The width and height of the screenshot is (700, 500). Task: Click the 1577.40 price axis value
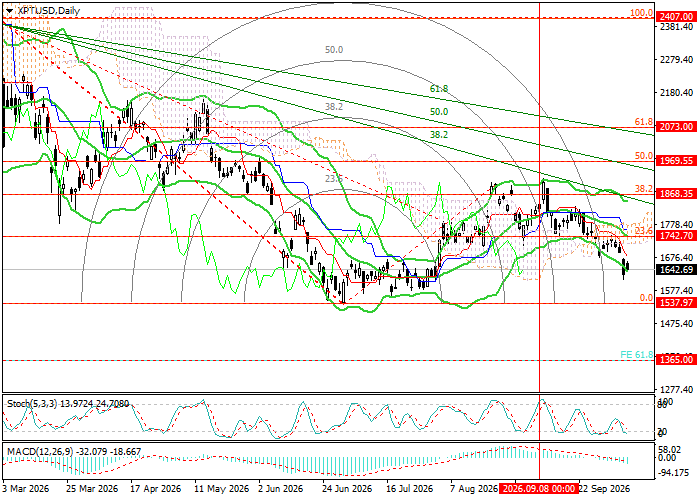(x=677, y=291)
